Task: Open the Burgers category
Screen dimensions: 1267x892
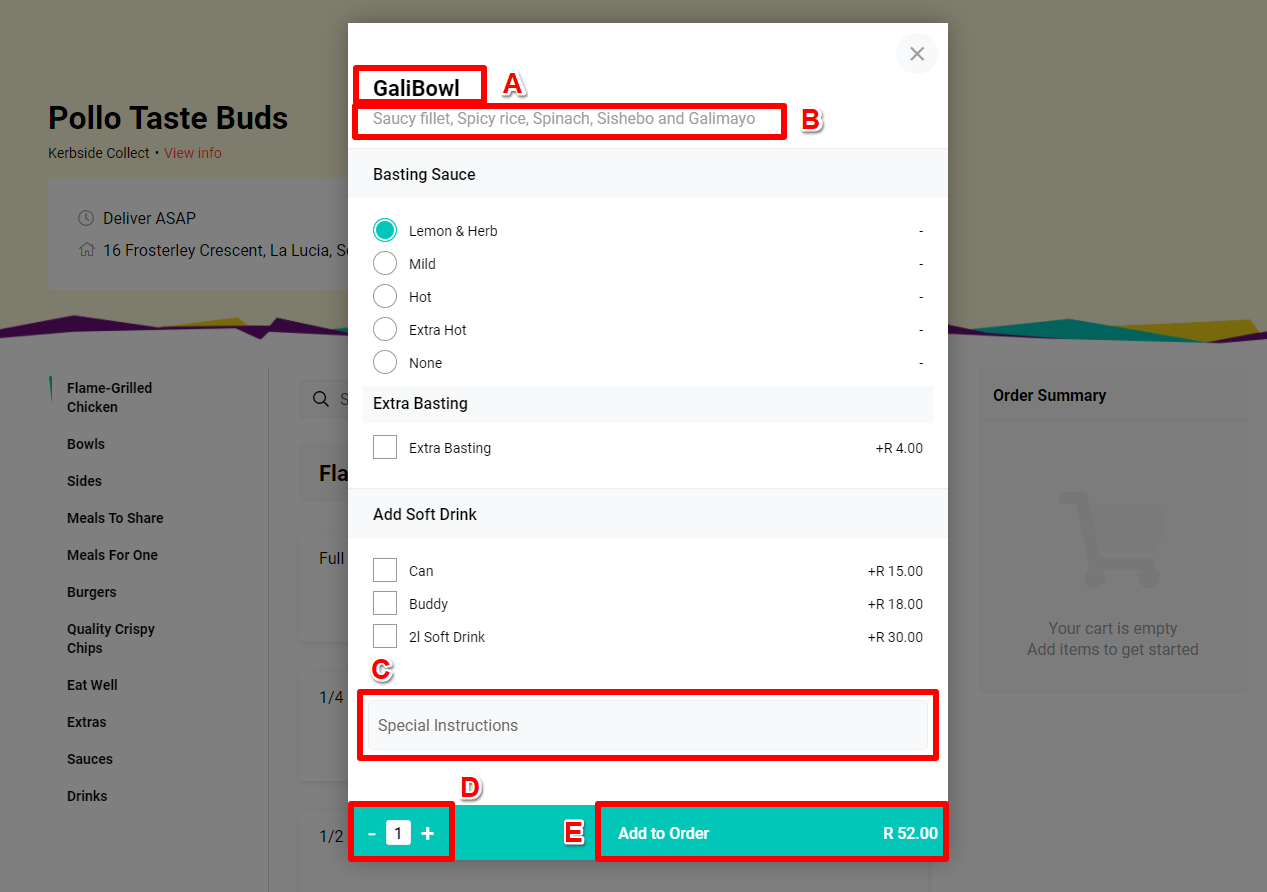Action: 92,592
